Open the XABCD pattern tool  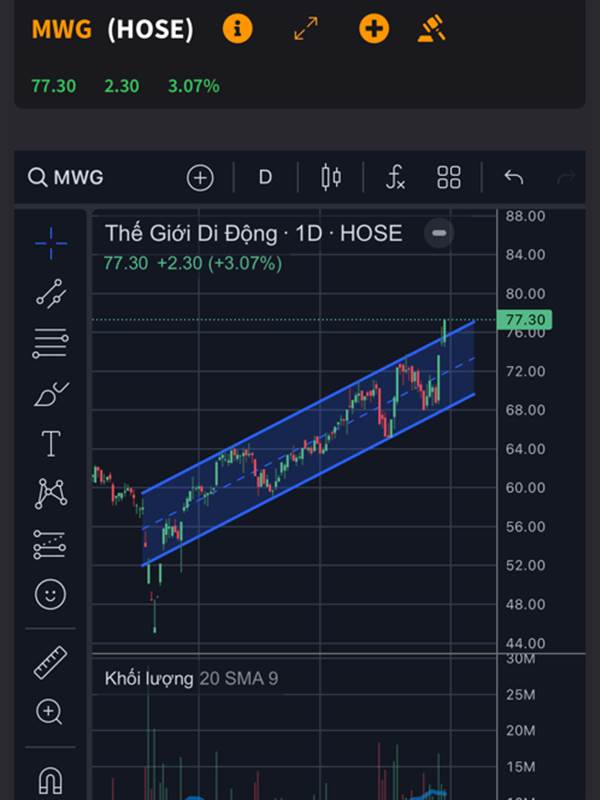51,493
